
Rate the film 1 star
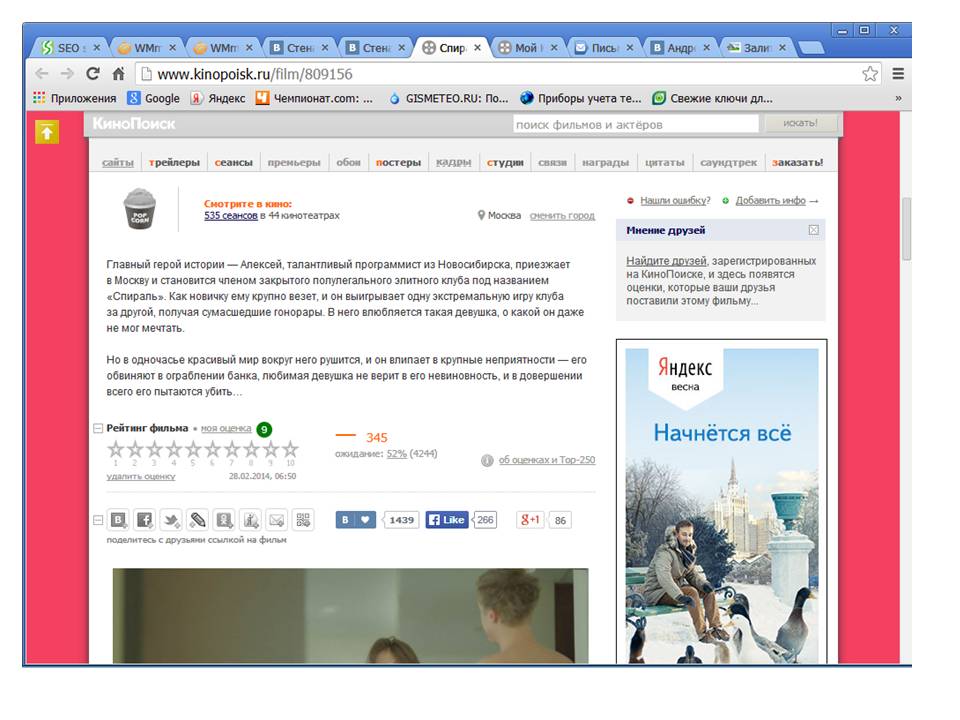coord(116,450)
